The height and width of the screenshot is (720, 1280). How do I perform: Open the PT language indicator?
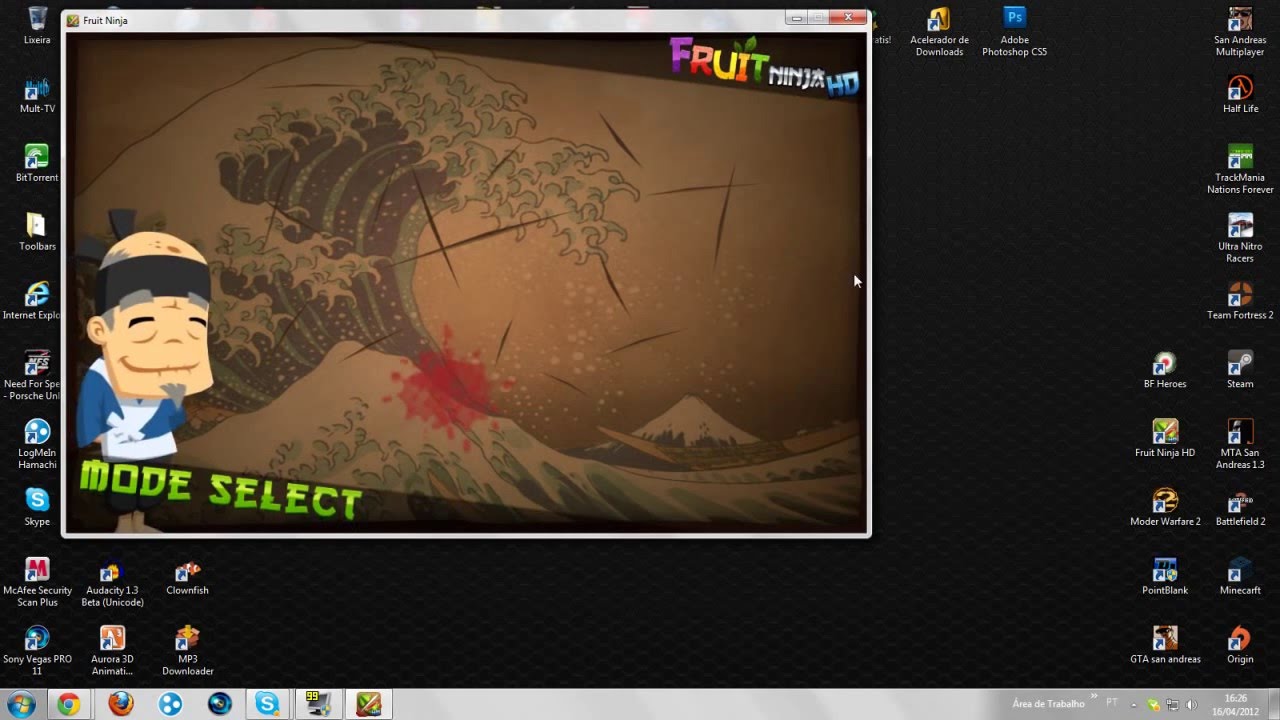click(1112, 702)
